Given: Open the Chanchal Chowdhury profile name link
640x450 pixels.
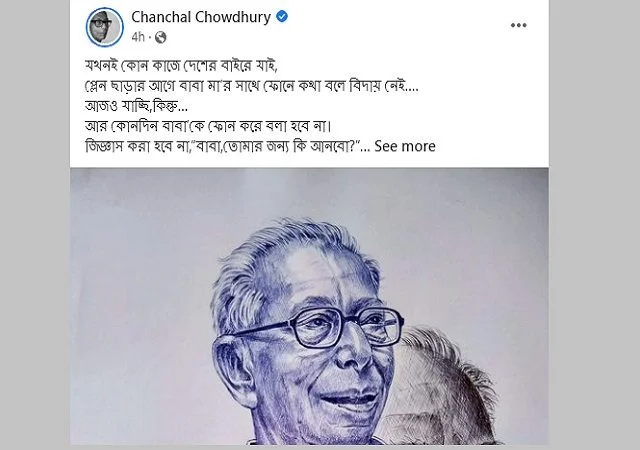Looking at the screenshot, I should (x=201, y=17).
